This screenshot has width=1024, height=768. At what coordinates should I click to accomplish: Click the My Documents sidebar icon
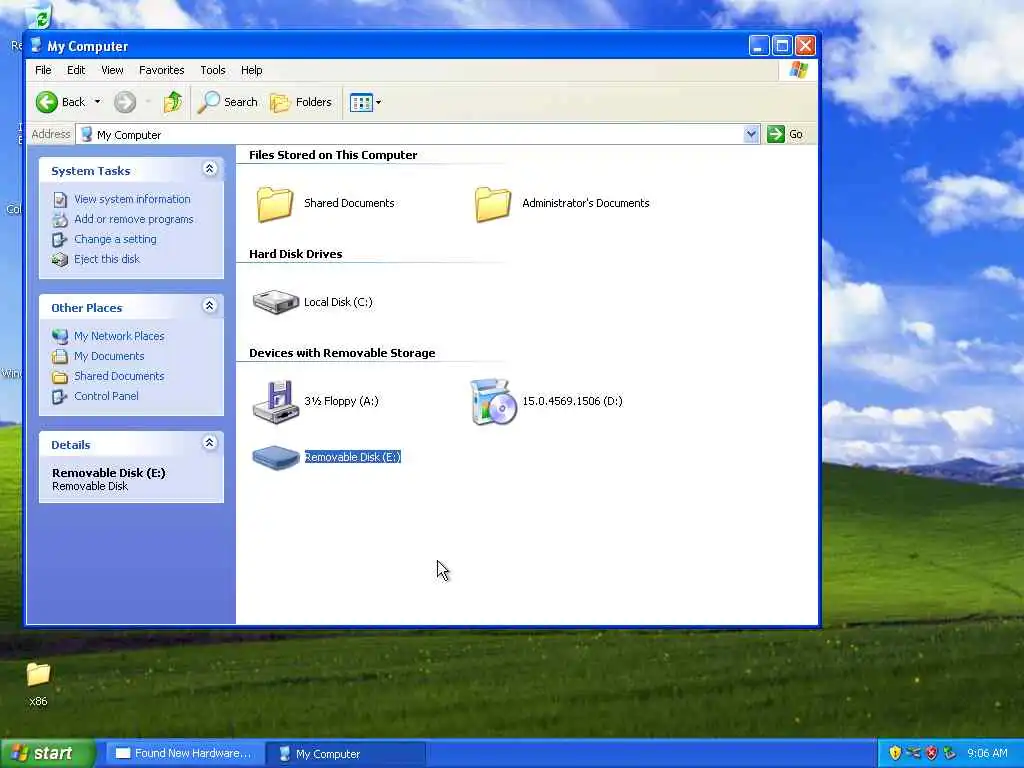59,356
